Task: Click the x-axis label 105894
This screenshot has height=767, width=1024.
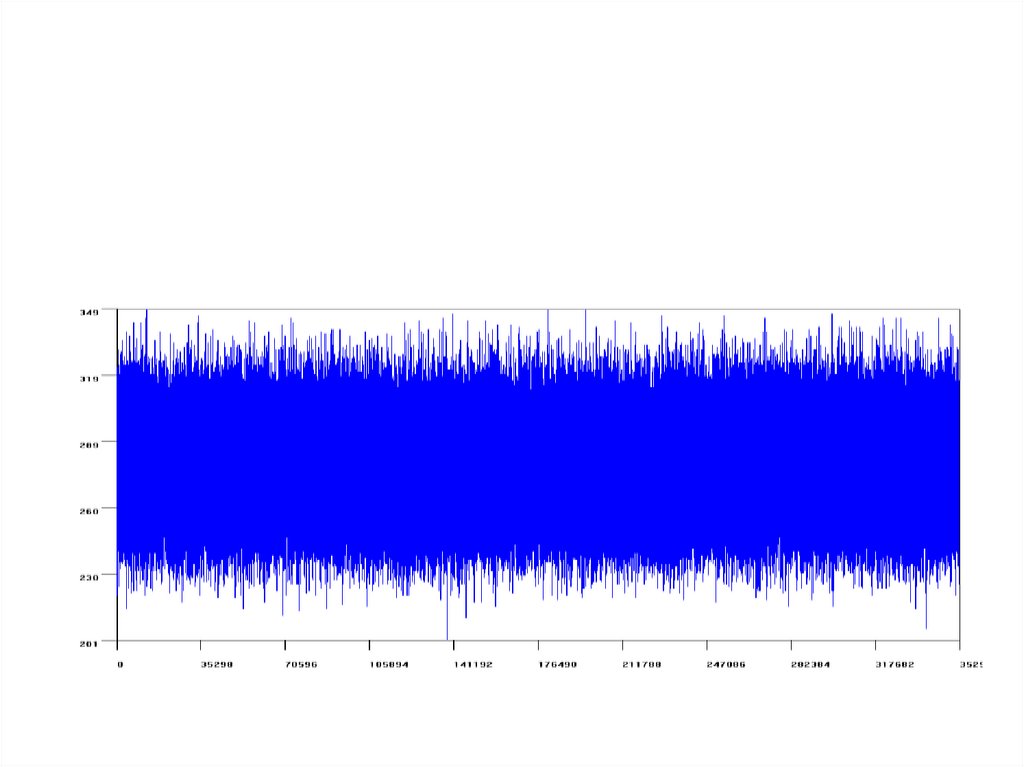Action: pyautogui.click(x=389, y=664)
